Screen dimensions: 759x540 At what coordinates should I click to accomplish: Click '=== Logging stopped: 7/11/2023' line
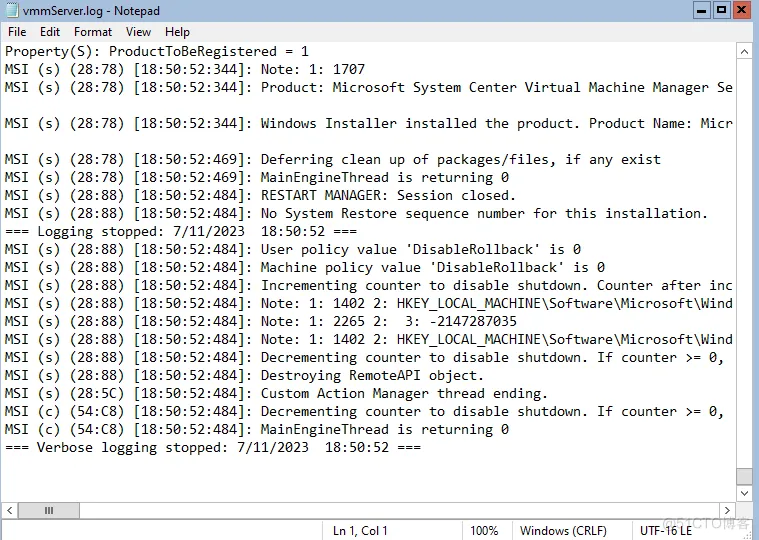[x=181, y=231]
